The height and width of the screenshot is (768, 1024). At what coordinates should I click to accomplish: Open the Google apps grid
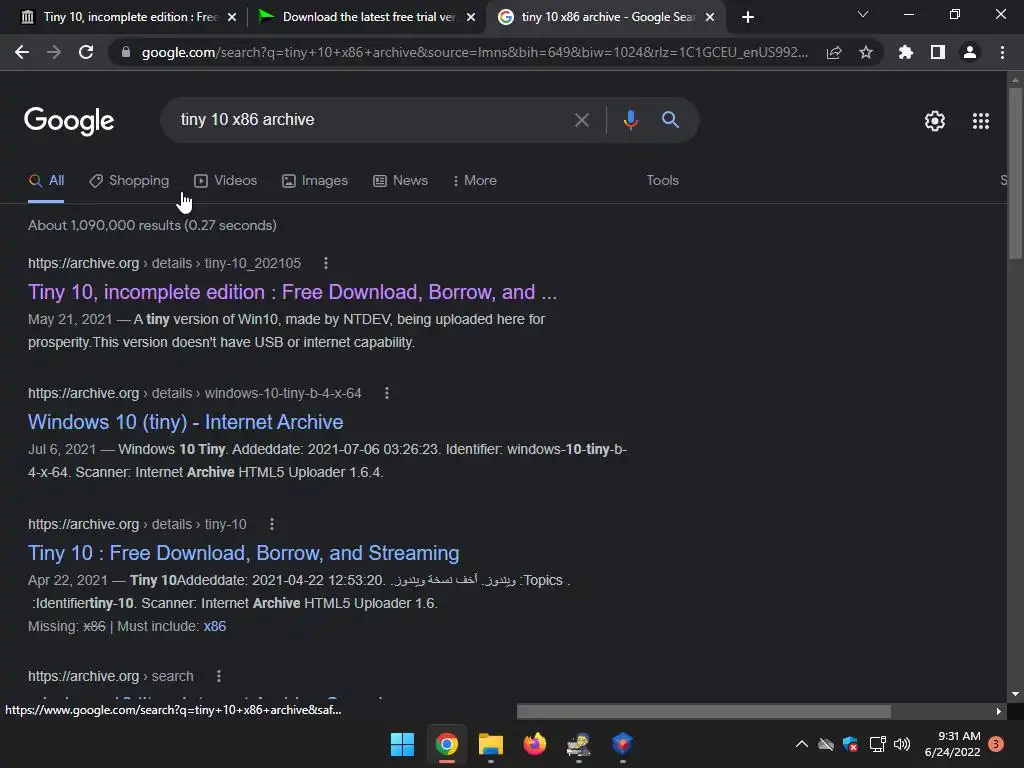pos(981,121)
